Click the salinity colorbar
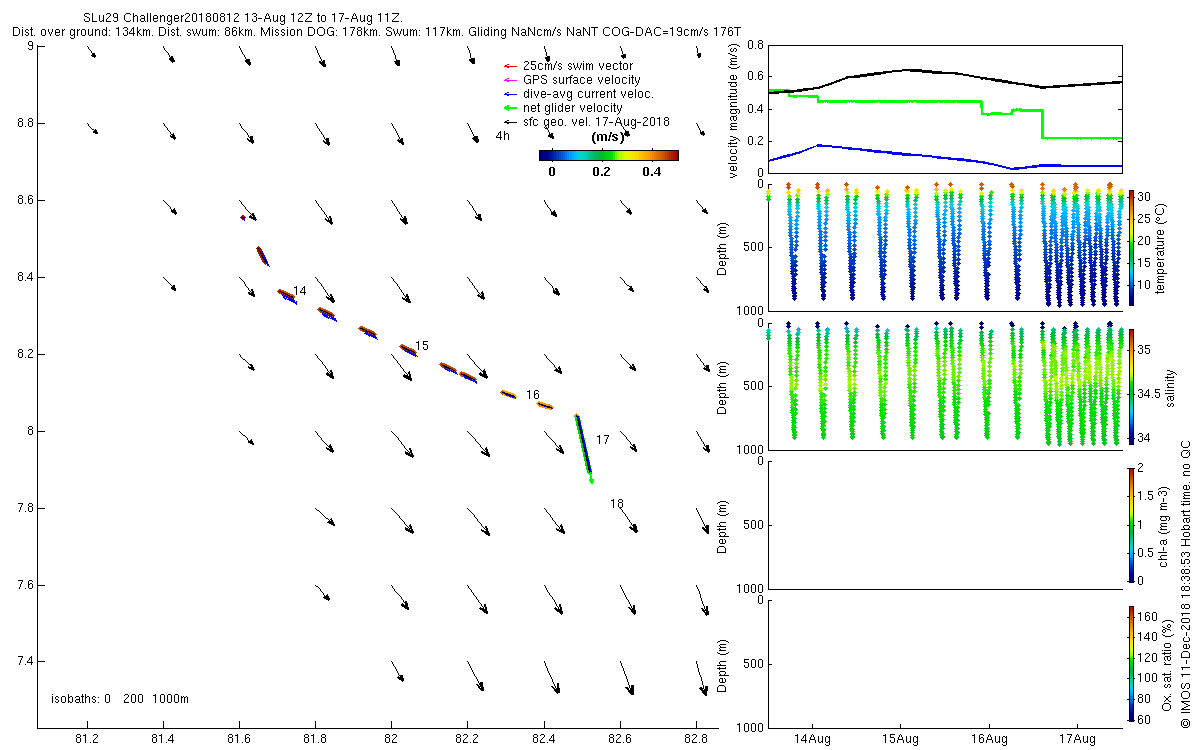This screenshot has width=1200, height=750. pos(1132,386)
